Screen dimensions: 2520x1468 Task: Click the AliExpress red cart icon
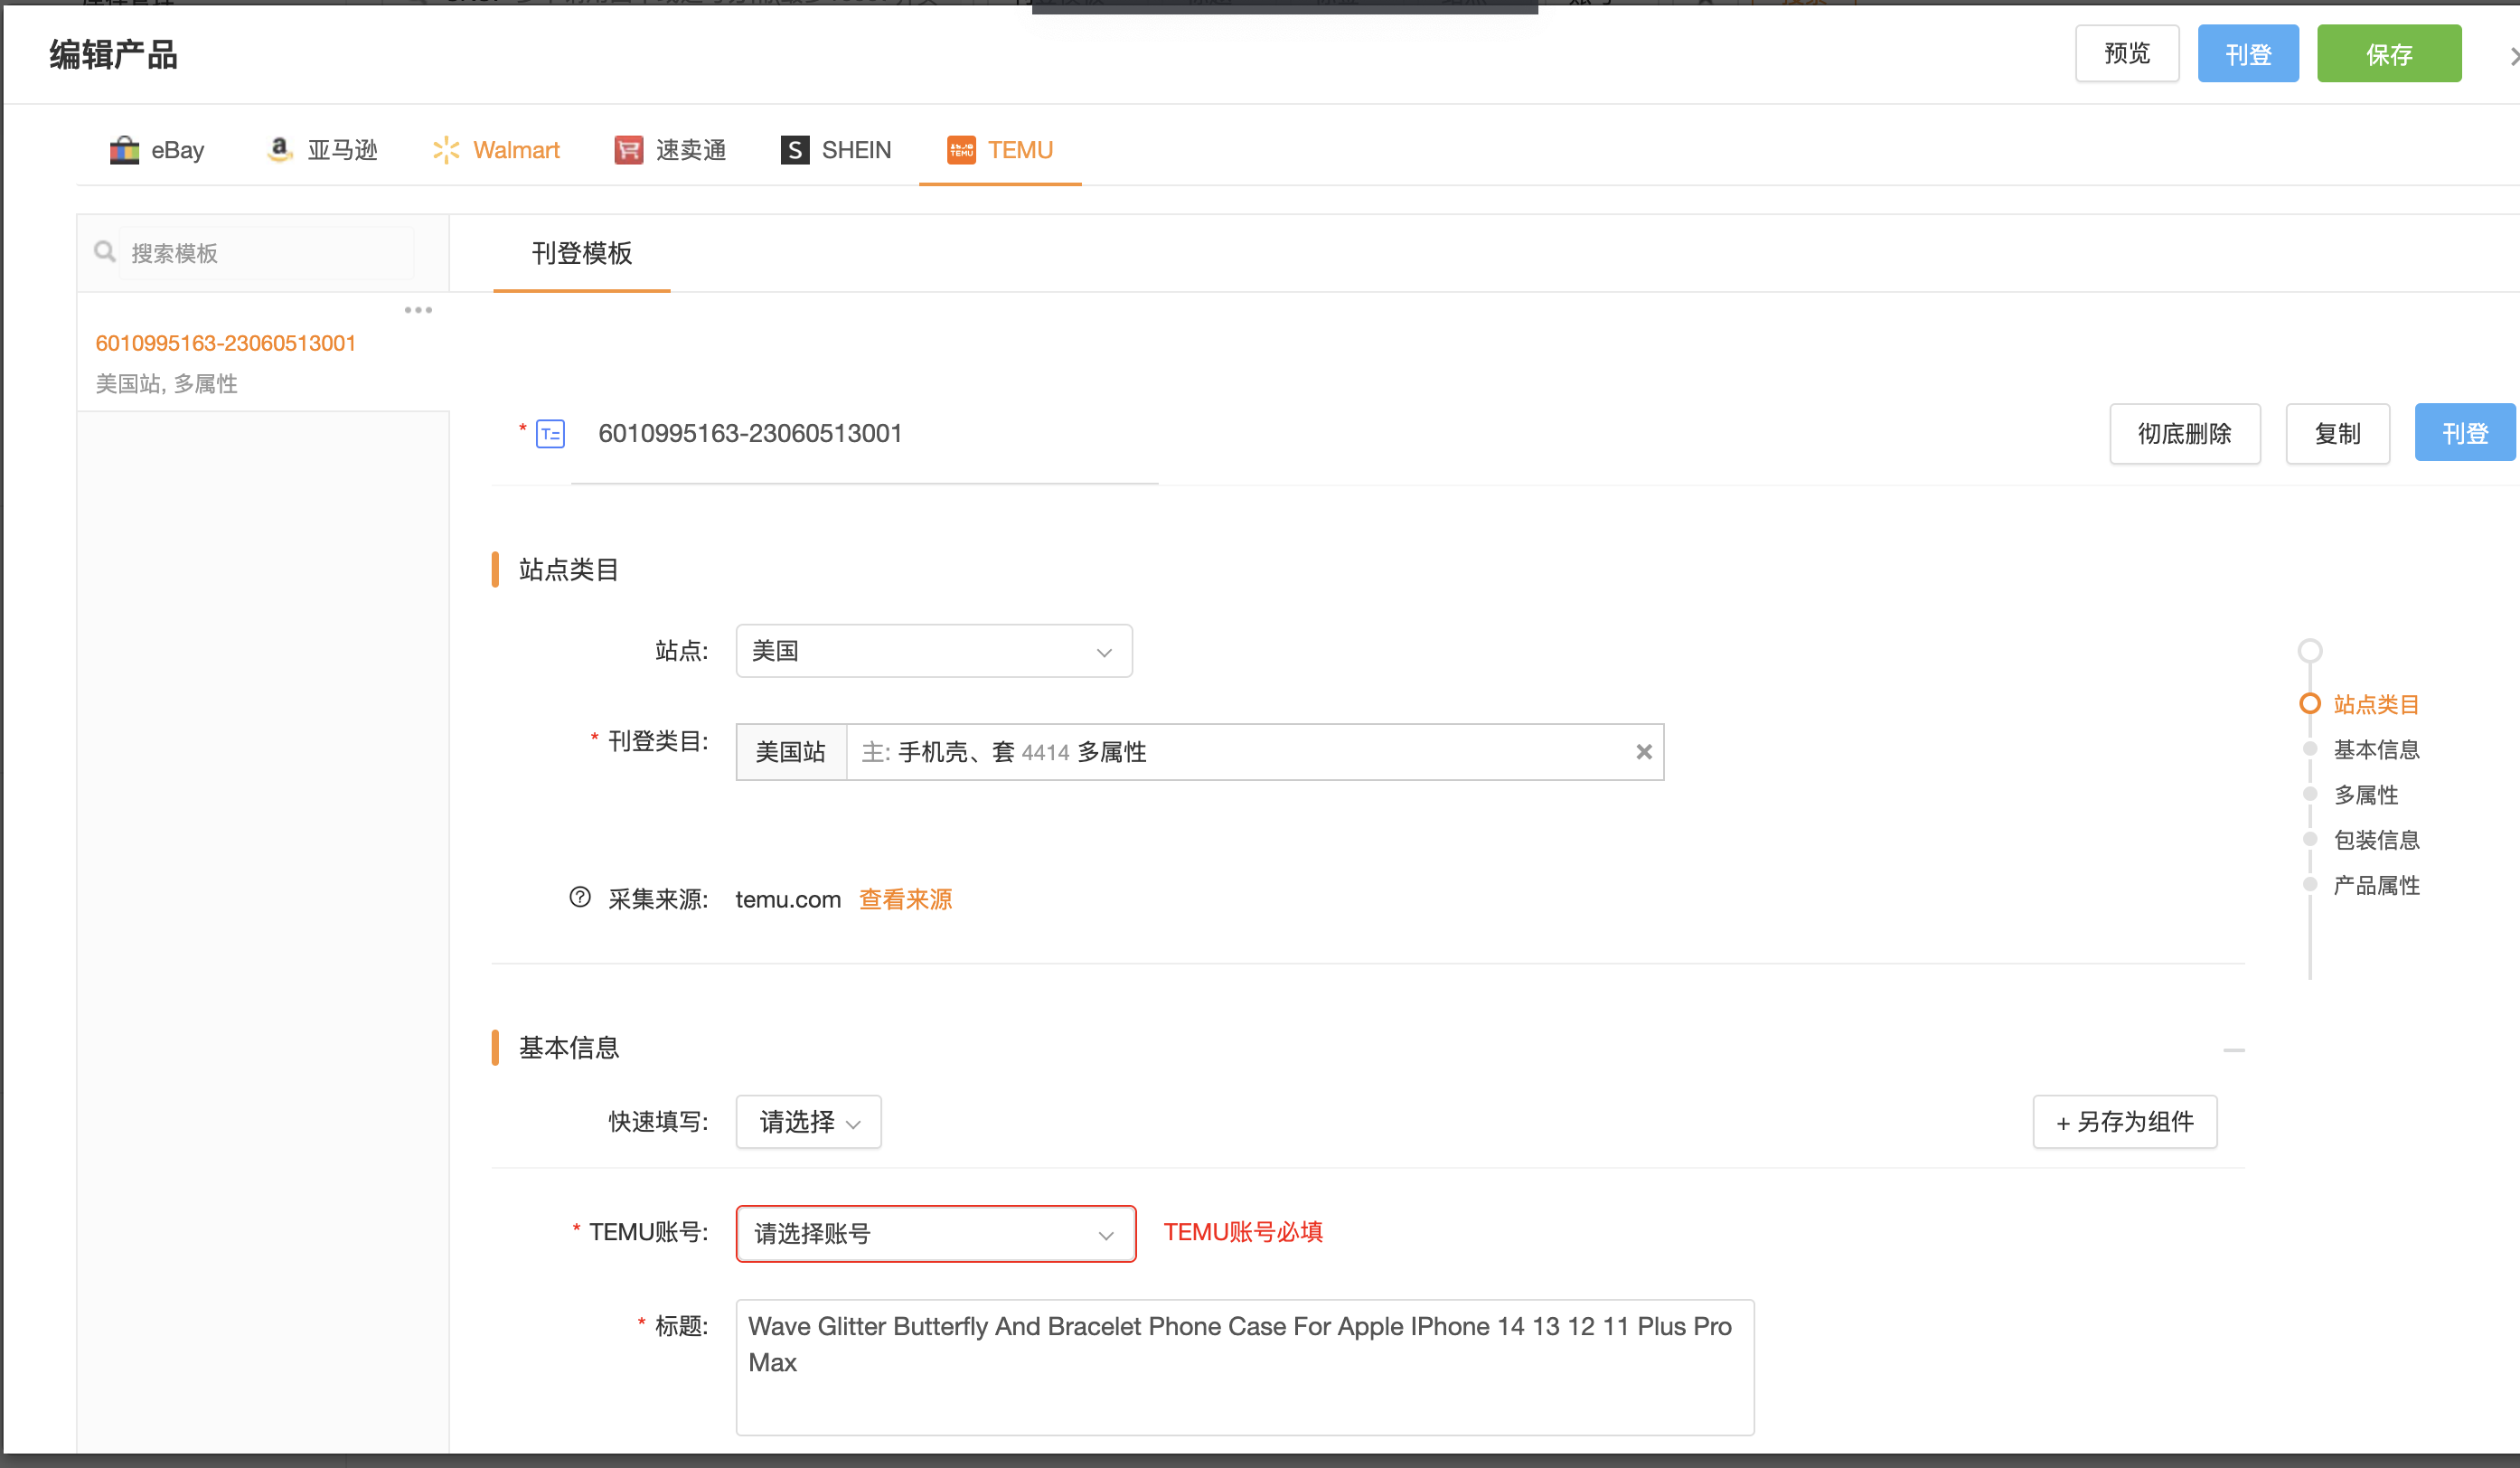(x=628, y=150)
